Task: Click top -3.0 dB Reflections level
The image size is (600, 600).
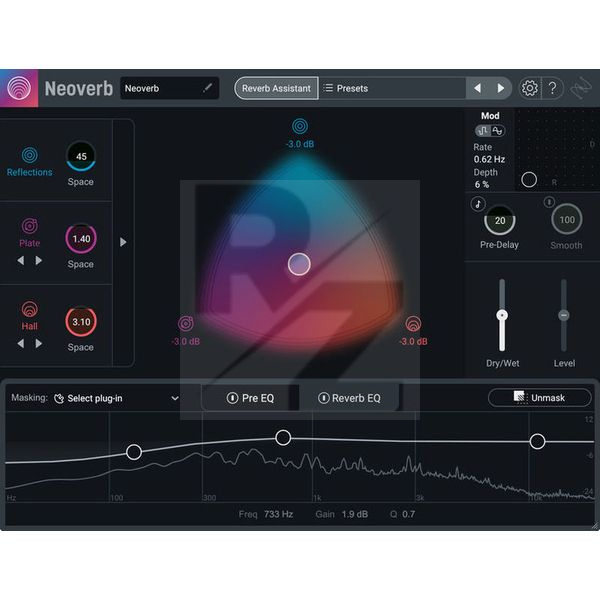Action: (300, 144)
